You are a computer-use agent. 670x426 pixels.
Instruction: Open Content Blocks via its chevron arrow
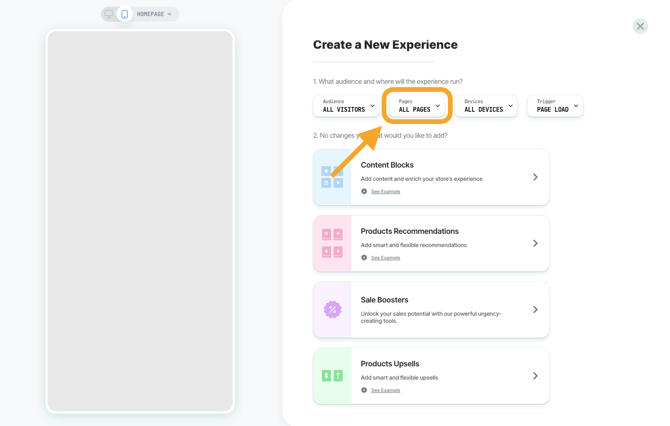pyautogui.click(x=535, y=177)
